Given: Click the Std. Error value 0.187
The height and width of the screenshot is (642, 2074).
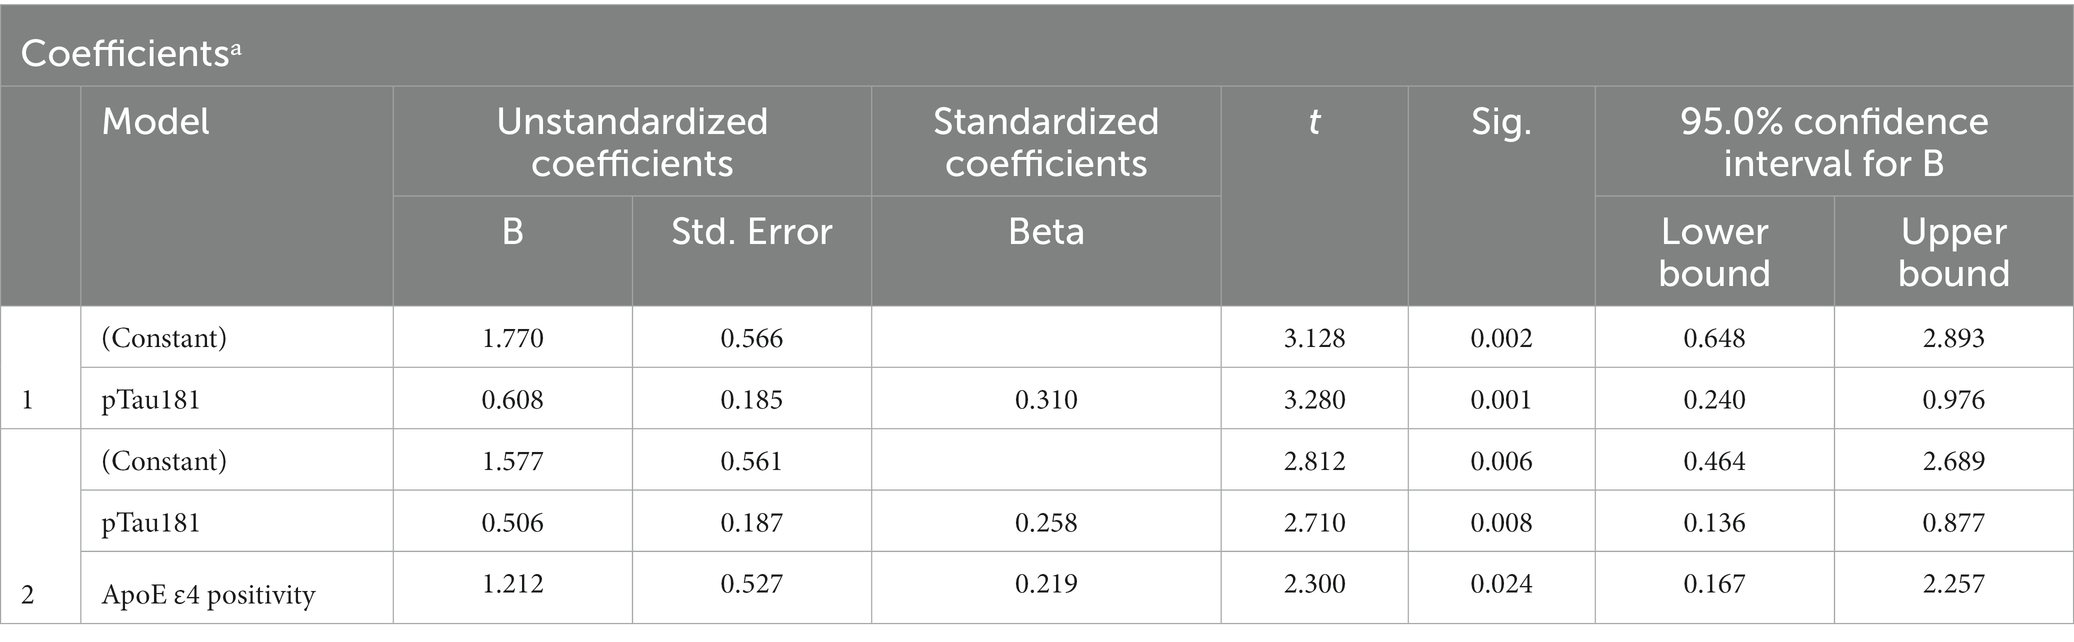Looking at the screenshot, I should 752,523.
